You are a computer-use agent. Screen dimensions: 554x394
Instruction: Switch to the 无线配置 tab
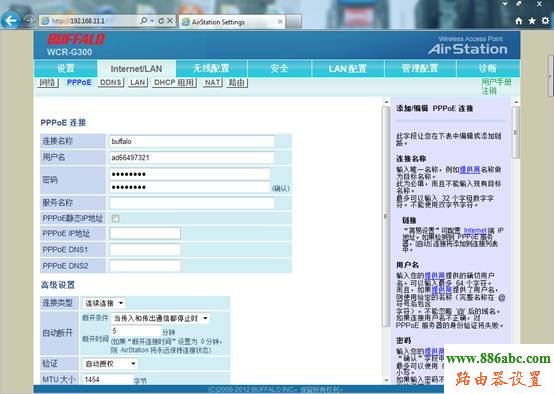point(211,68)
